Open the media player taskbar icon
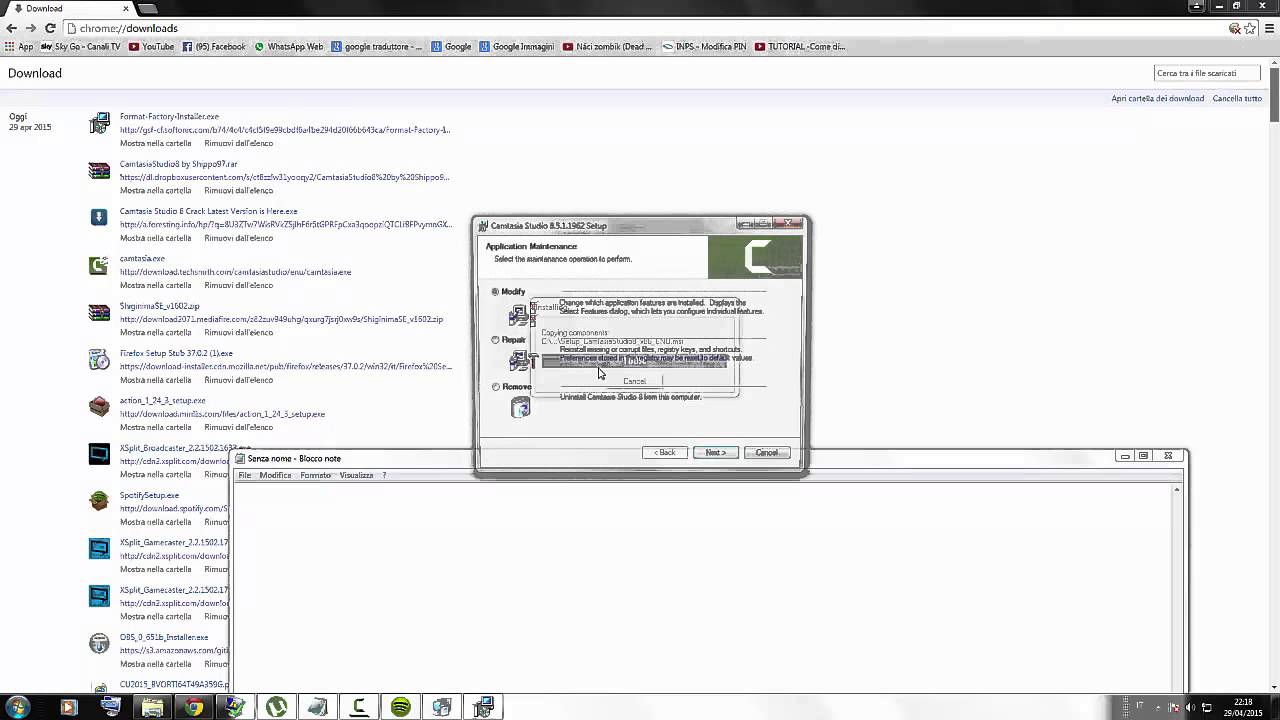This screenshot has height=720, width=1280. [x=68, y=707]
